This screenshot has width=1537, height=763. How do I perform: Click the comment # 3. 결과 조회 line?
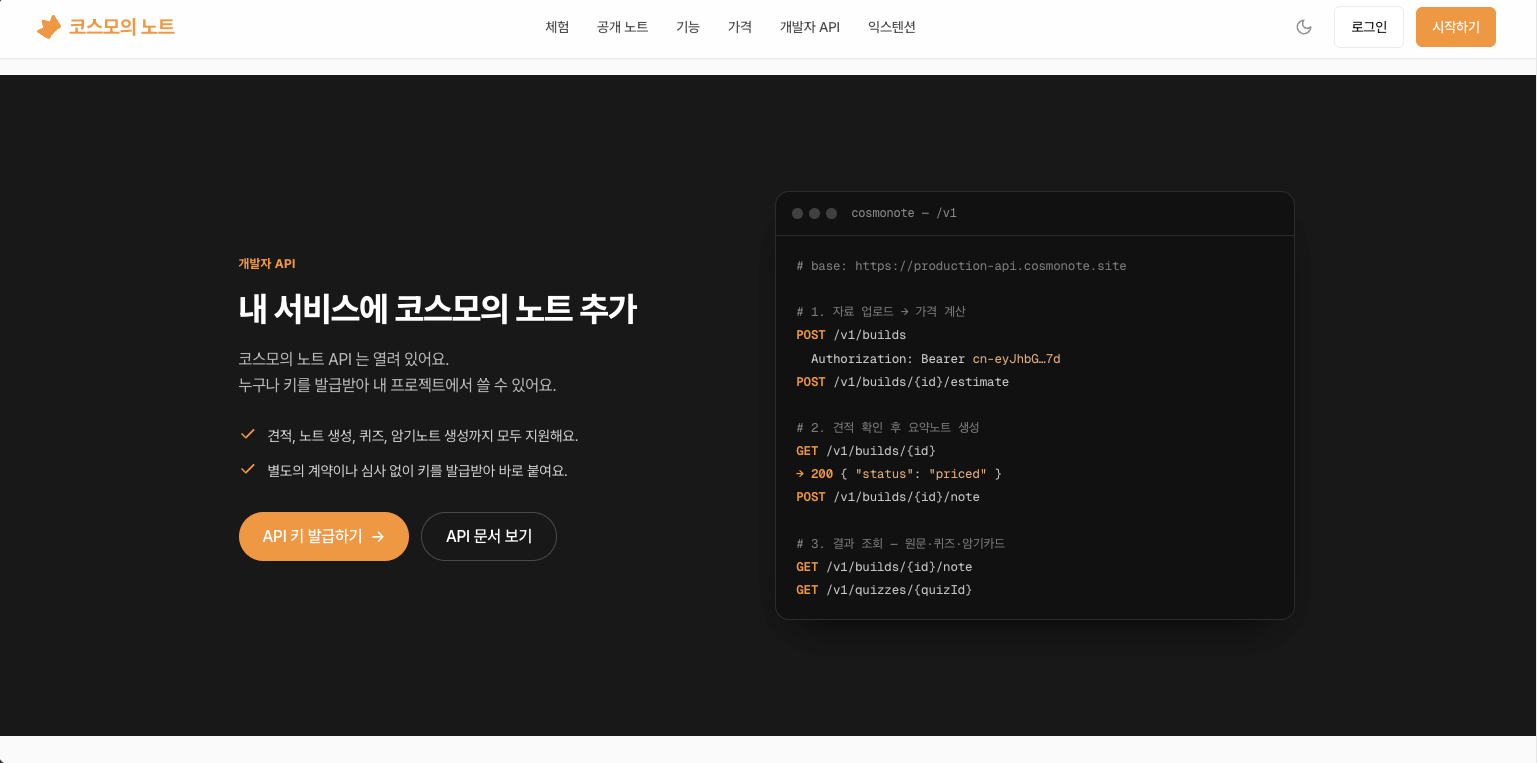900,544
